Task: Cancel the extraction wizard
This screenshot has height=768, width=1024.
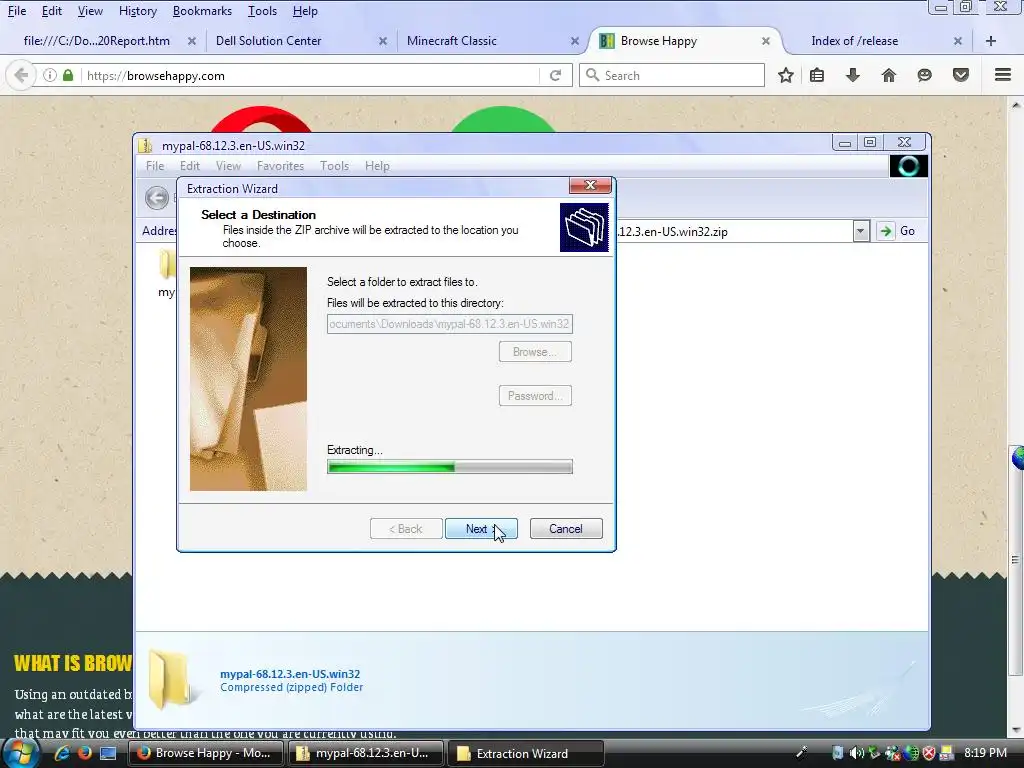Action: pyautogui.click(x=566, y=528)
